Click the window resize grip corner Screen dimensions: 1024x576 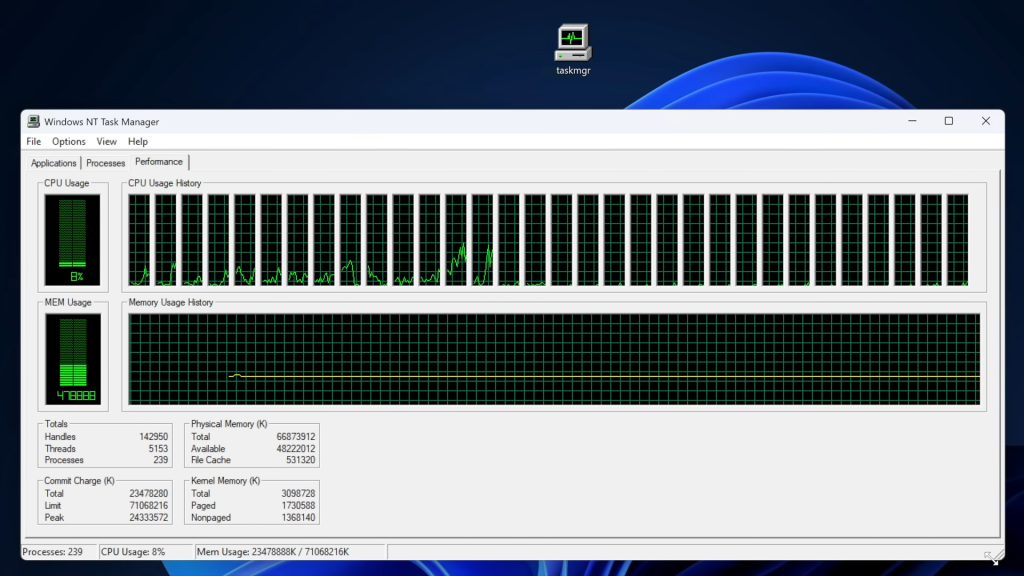point(994,555)
